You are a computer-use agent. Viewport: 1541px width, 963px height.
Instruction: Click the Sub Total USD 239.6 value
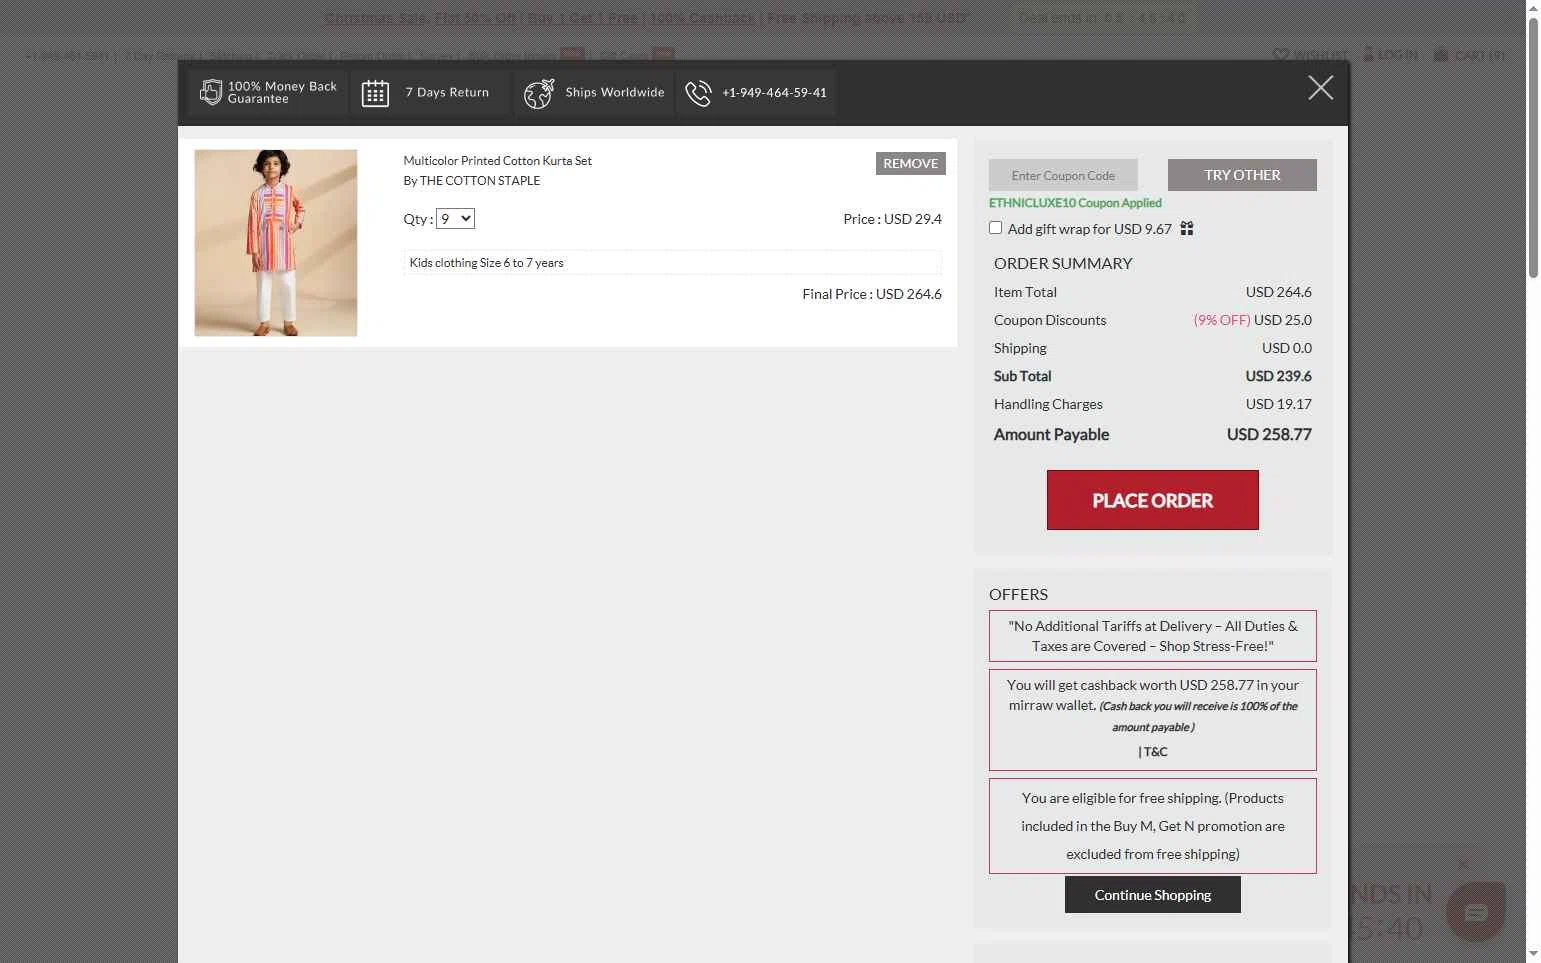pyautogui.click(x=1278, y=376)
